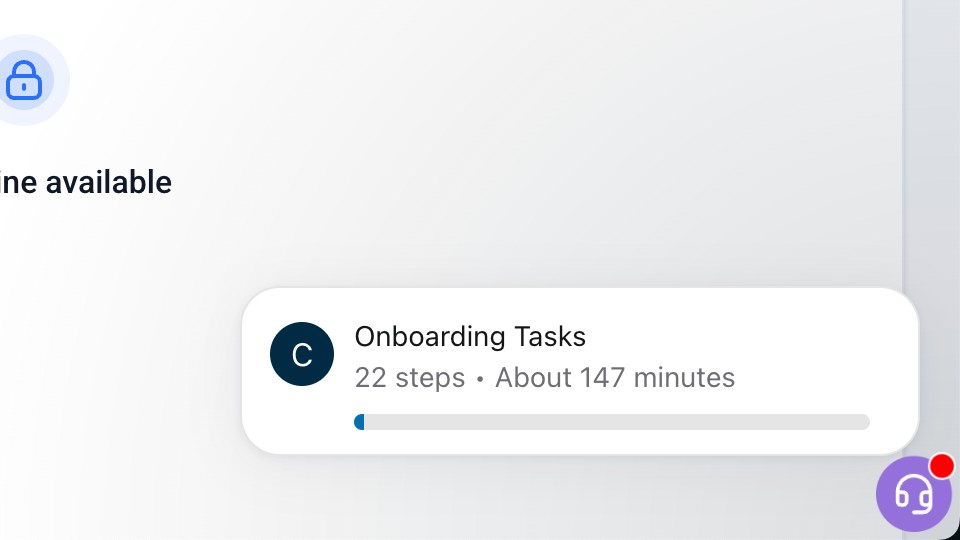Click the red notification badge dot
This screenshot has height=540, width=960.
(x=941, y=466)
